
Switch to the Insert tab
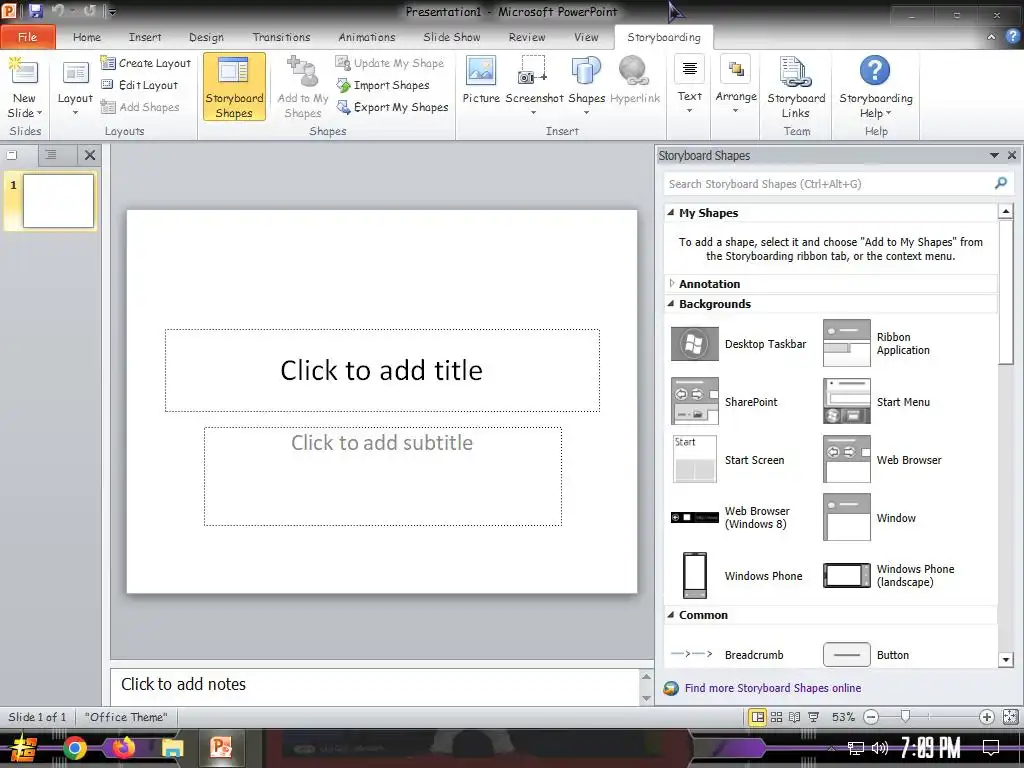click(x=145, y=37)
